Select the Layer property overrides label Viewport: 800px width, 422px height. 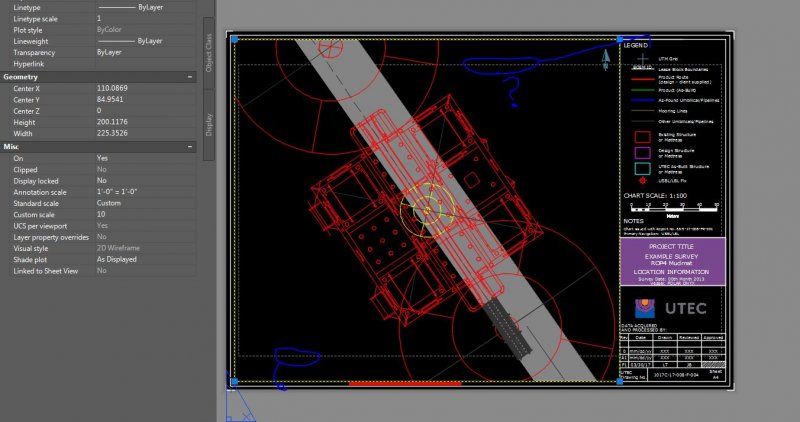point(51,237)
